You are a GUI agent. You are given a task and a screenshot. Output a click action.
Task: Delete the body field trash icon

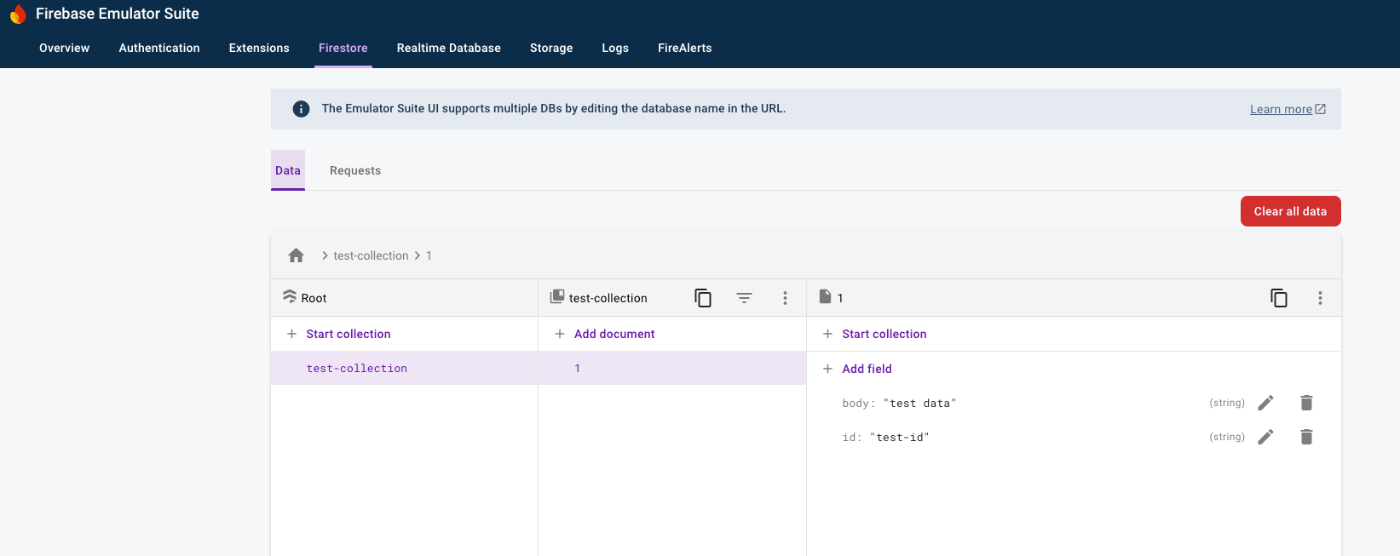[1306, 403]
